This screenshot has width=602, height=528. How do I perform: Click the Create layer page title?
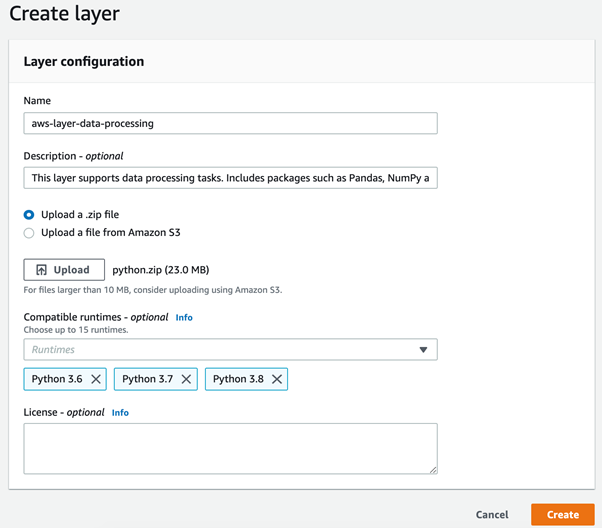point(64,13)
